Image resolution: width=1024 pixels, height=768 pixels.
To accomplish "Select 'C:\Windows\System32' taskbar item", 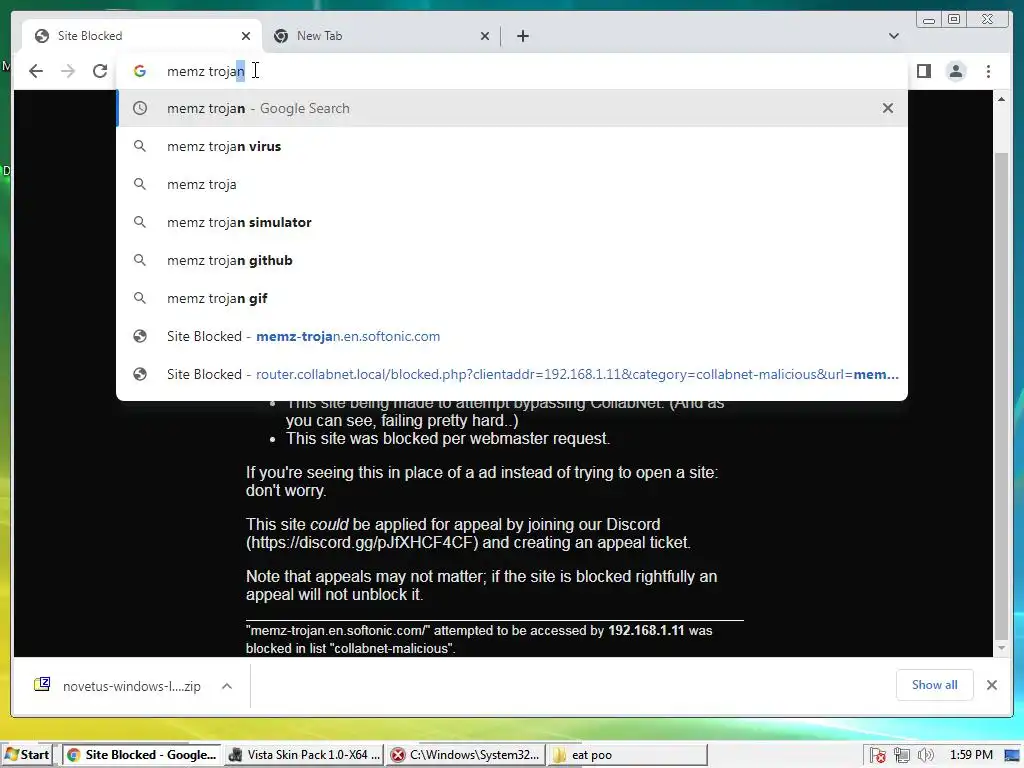I will (x=466, y=755).
